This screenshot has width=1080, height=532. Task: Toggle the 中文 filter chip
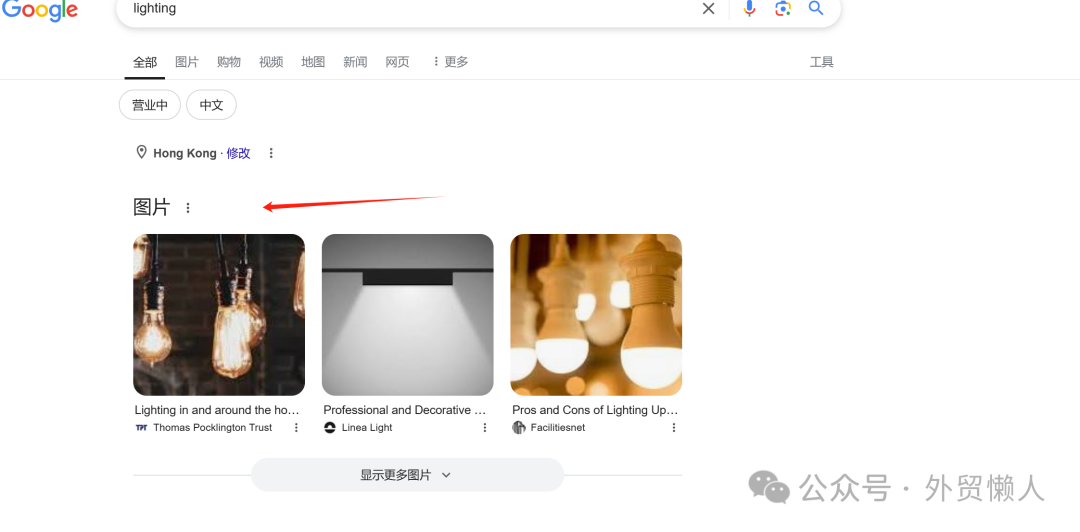coord(211,105)
